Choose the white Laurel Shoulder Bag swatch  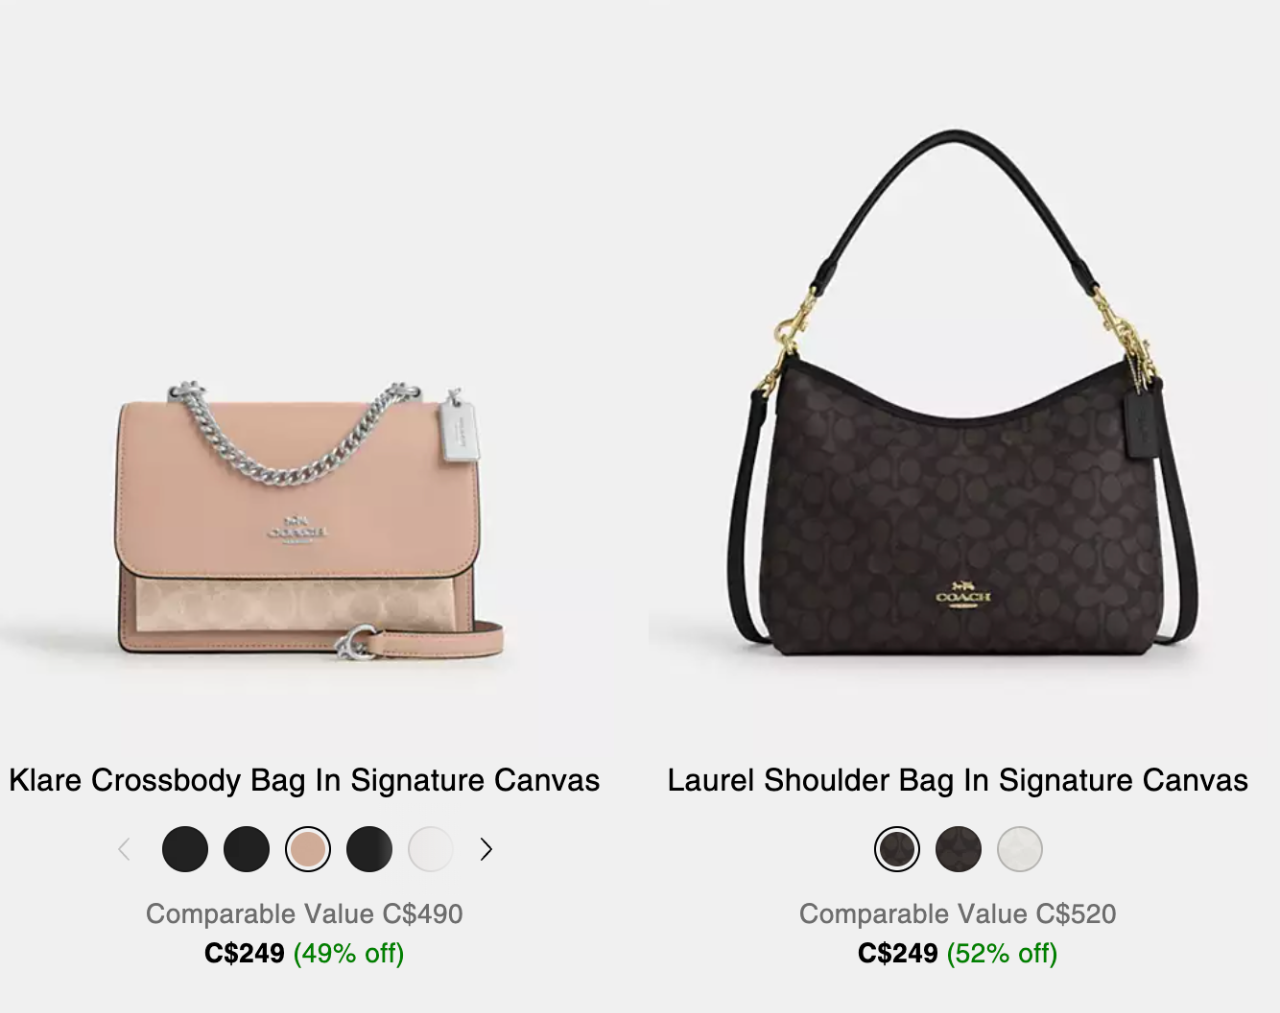(1020, 849)
